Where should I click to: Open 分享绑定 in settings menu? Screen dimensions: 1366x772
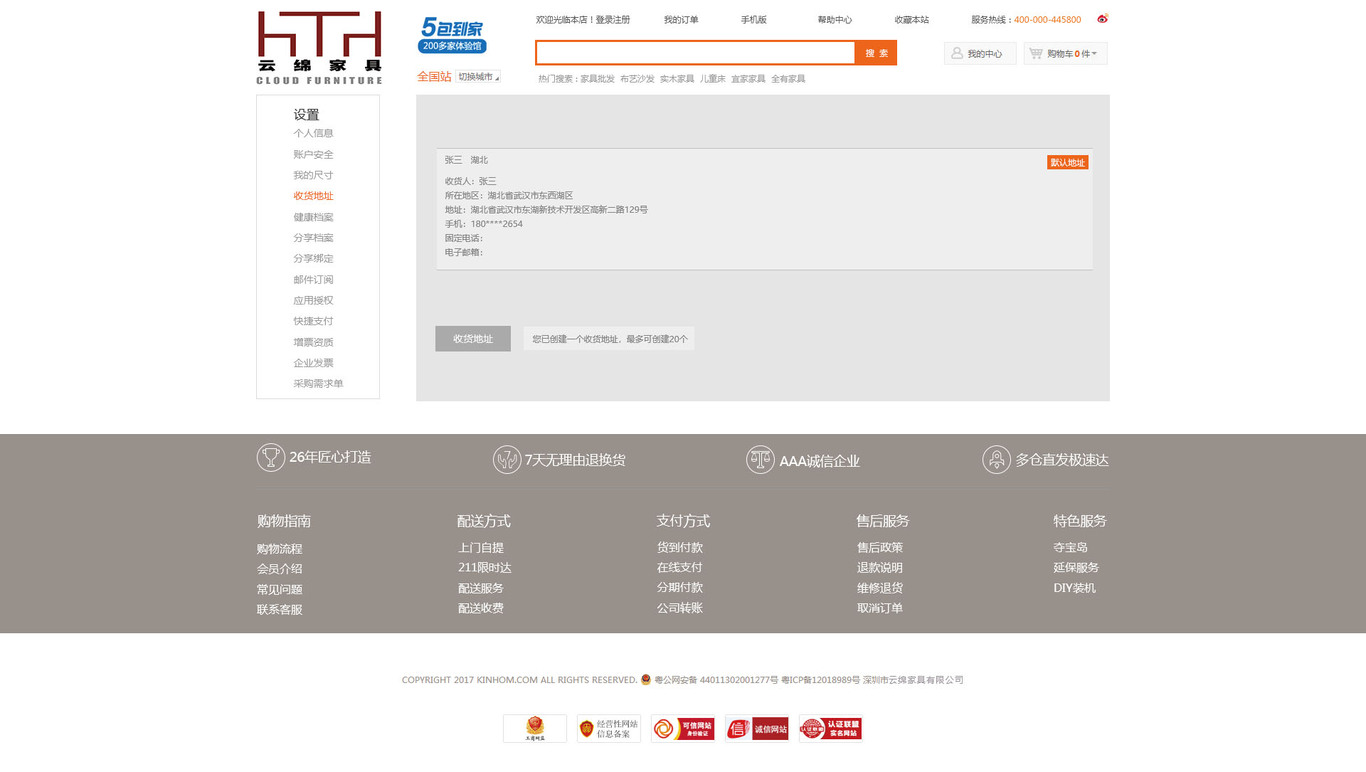coord(313,259)
